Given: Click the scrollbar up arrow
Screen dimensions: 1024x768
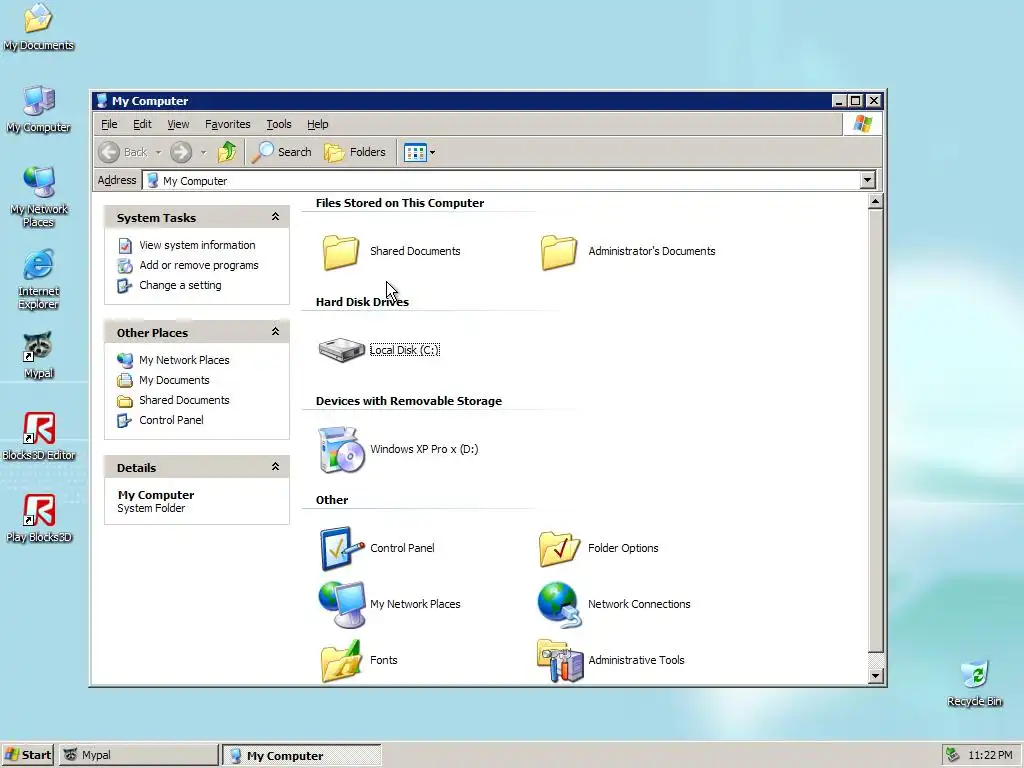Looking at the screenshot, I should 876,201.
